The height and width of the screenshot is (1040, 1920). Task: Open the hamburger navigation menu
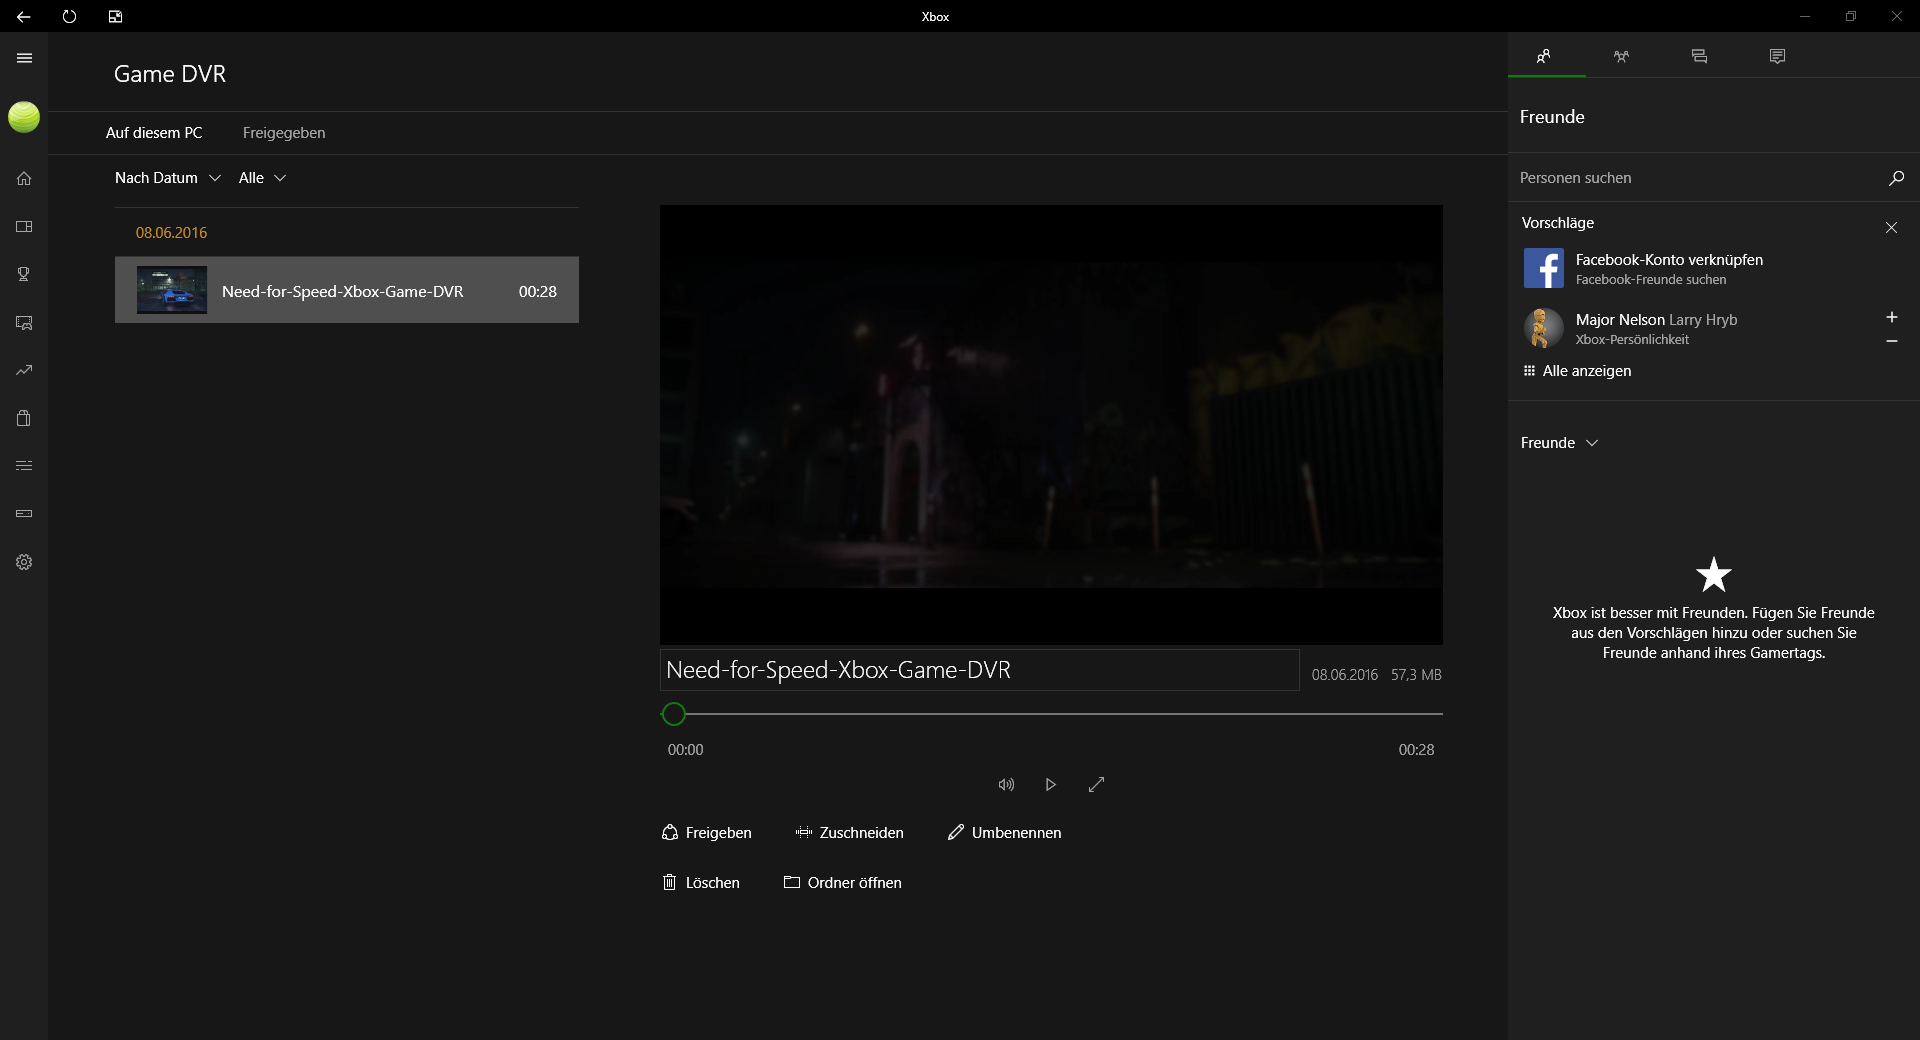[x=24, y=58]
